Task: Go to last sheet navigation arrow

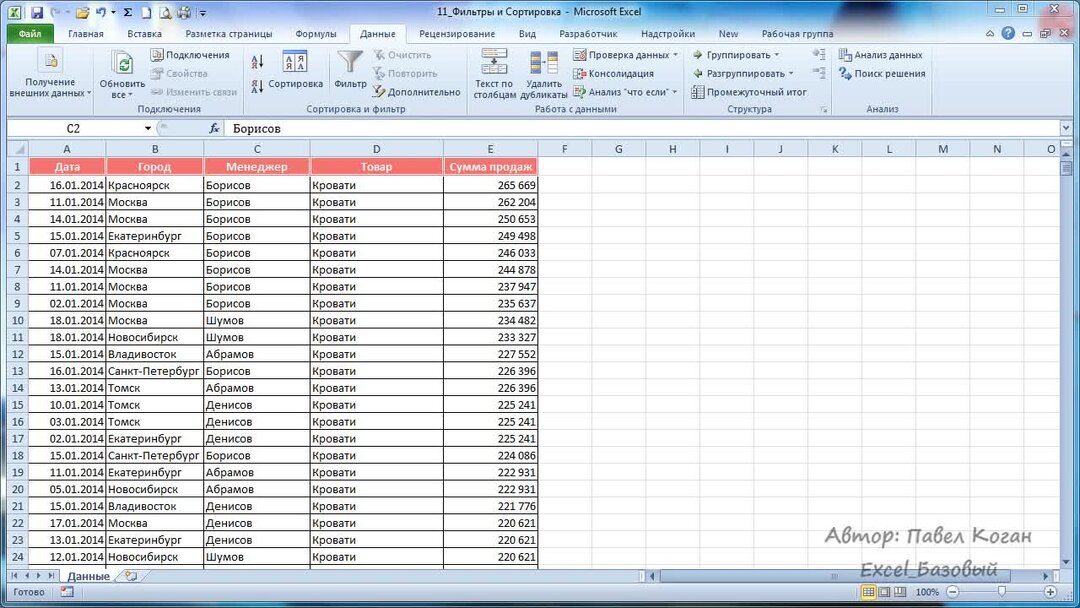Action: click(x=50, y=576)
